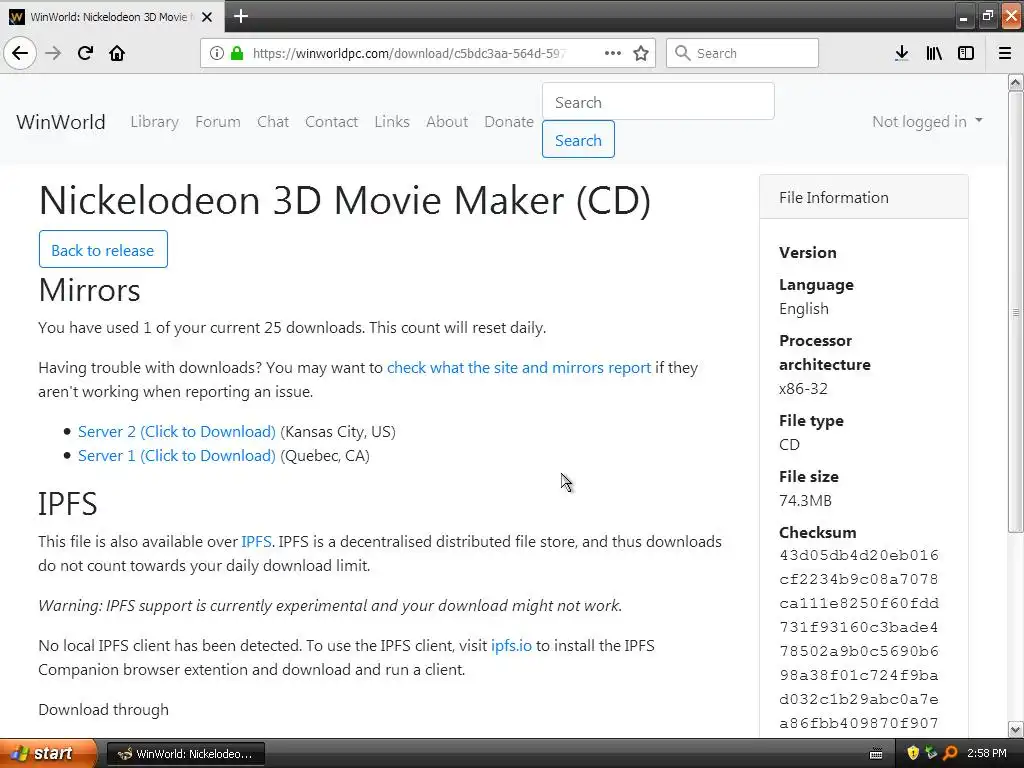Restore down the Firefox window
The width and height of the screenshot is (1024, 768).
[x=987, y=16]
